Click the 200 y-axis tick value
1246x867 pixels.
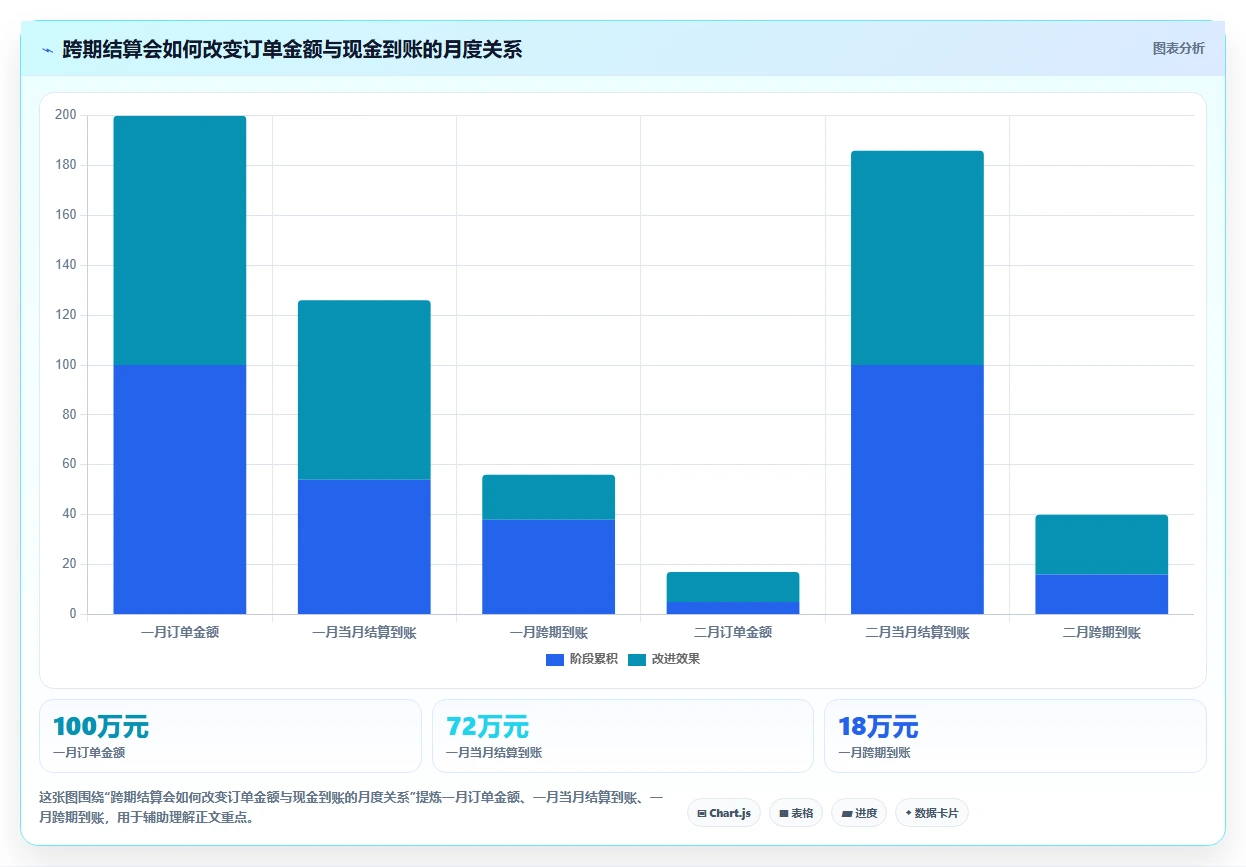click(x=65, y=115)
